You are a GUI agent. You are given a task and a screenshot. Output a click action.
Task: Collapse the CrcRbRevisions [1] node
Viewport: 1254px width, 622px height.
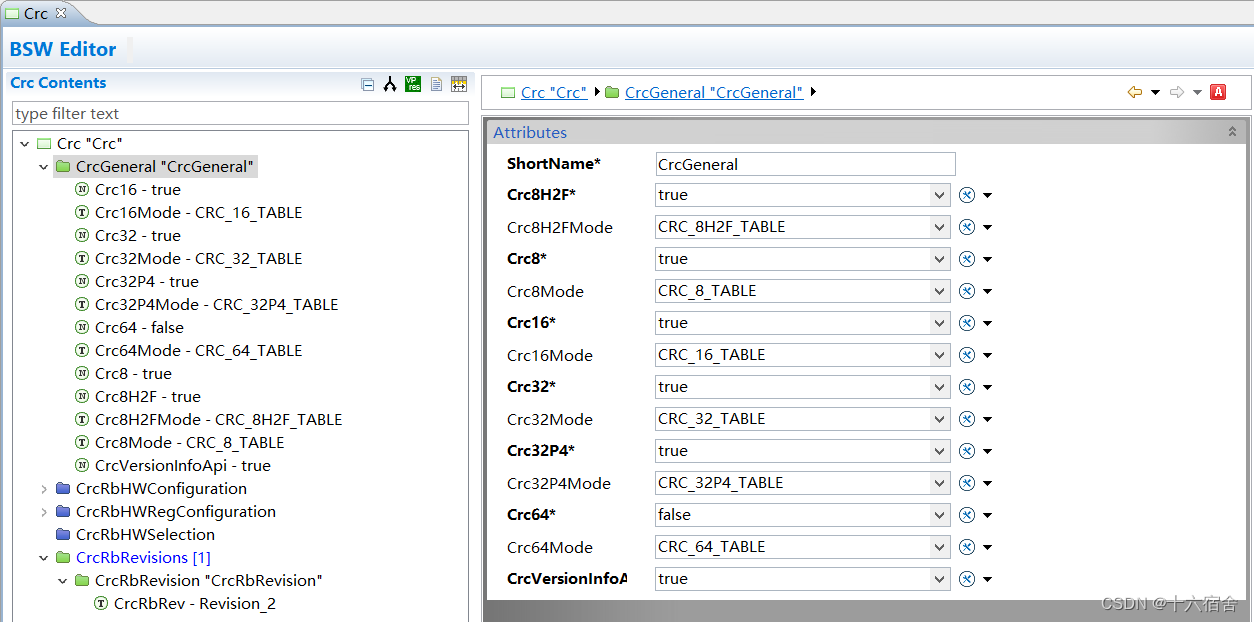click(44, 558)
